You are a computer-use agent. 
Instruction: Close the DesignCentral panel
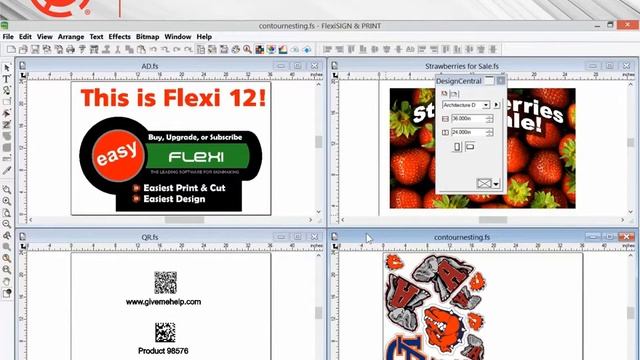tap(500, 81)
